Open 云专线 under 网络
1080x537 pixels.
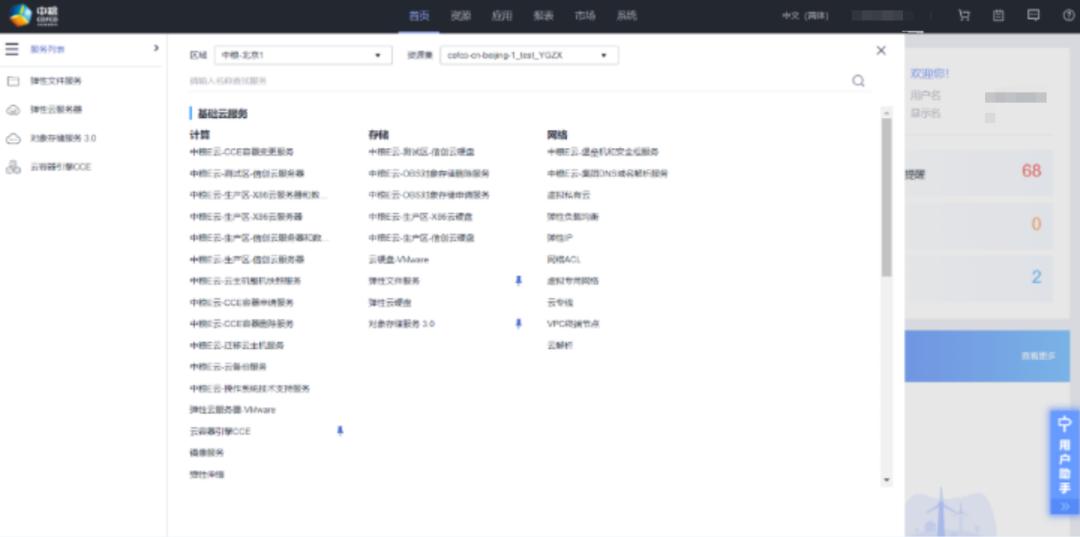pos(560,302)
